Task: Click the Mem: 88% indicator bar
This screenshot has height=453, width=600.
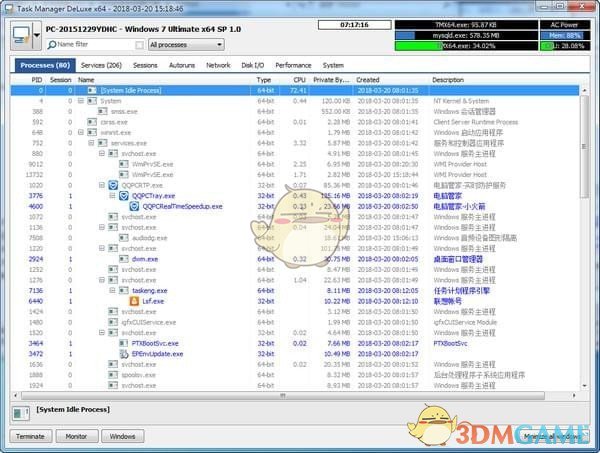Action: pyautogui.click(x=565, y=36)
